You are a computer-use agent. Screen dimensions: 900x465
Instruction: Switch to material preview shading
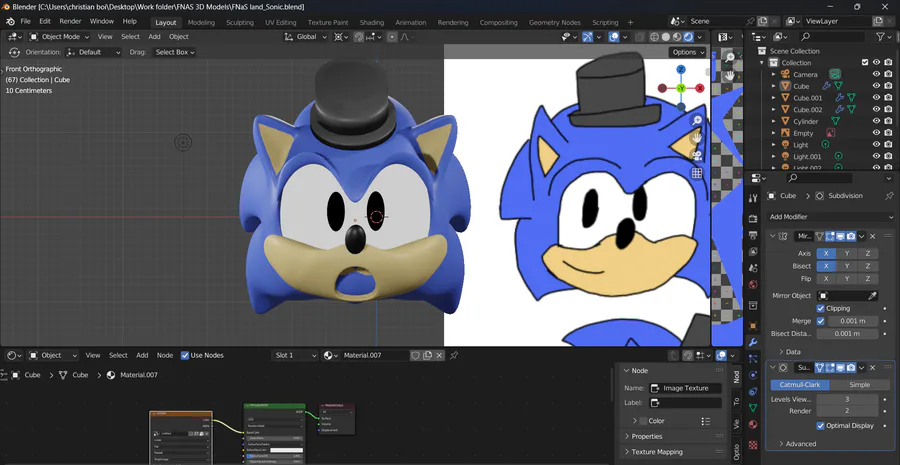[x=677, y=37]
